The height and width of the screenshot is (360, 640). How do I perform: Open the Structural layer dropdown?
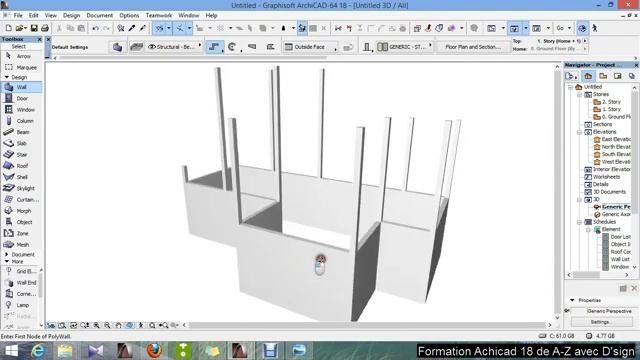175,47
